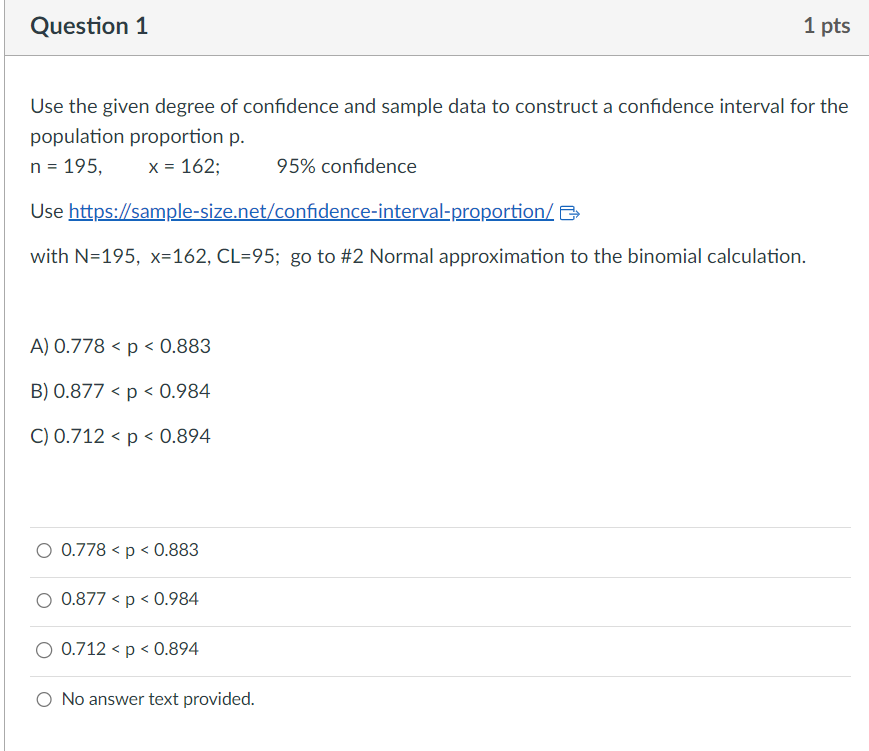
Task: Choose the No answer text provided option
Action: click(44, 698)
